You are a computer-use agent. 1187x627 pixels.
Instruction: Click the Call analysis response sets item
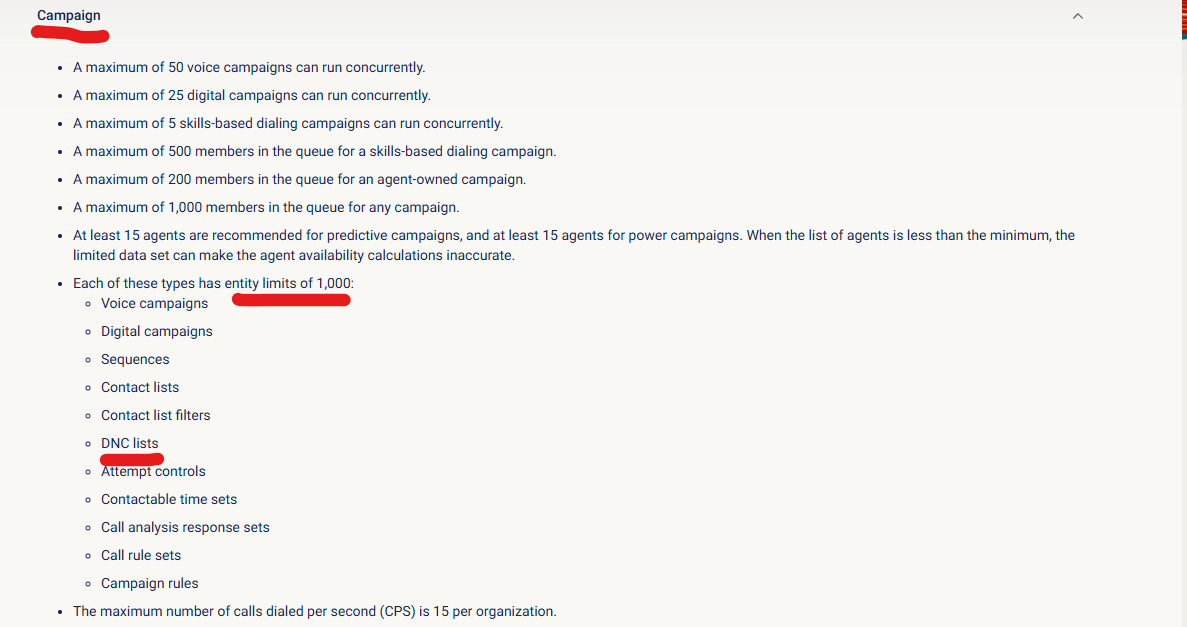coord(185,527)
